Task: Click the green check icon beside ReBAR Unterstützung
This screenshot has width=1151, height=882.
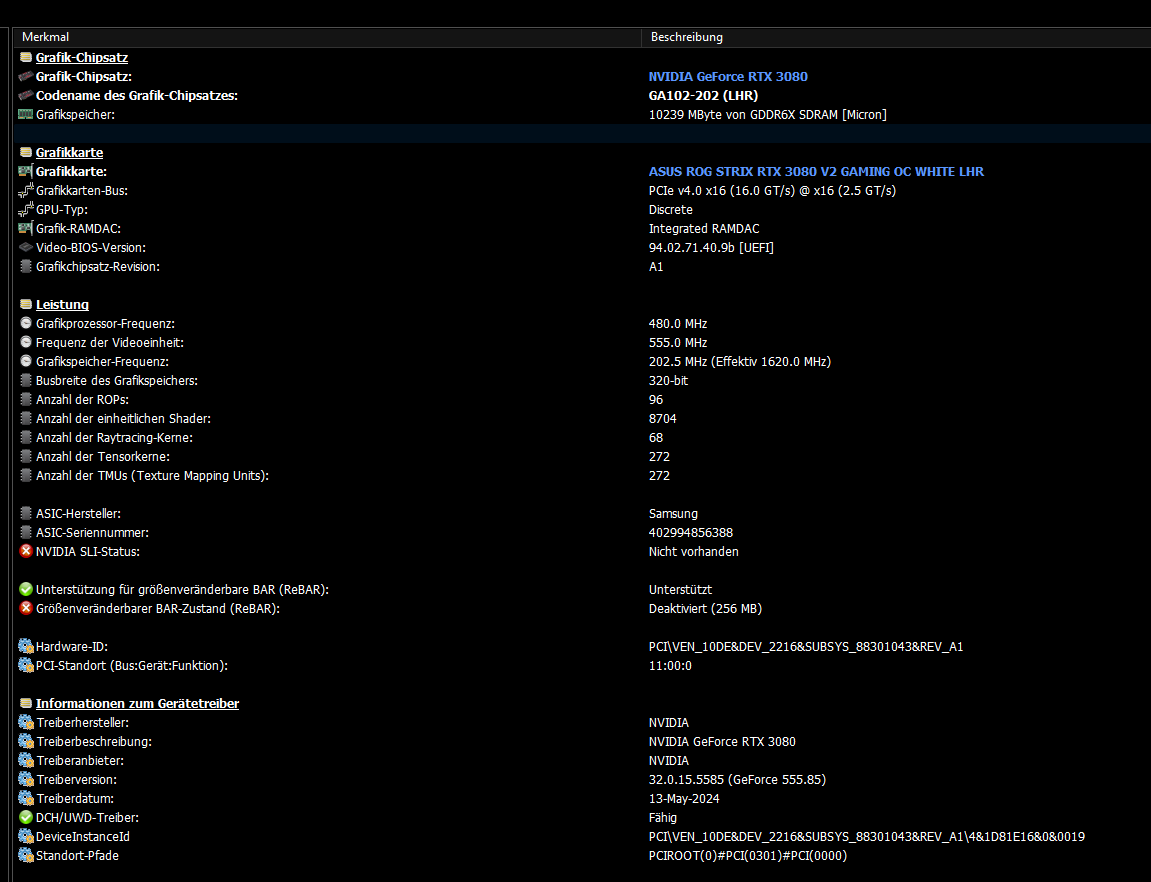Action: click(x=26, y=589)
